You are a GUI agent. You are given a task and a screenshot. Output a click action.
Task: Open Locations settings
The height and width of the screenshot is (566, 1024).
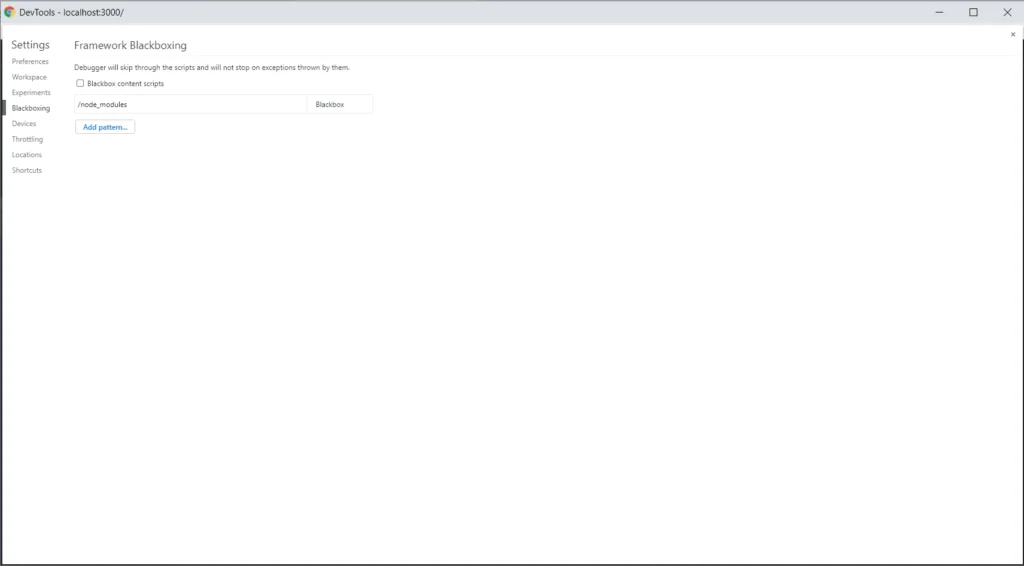click(27, 155)
